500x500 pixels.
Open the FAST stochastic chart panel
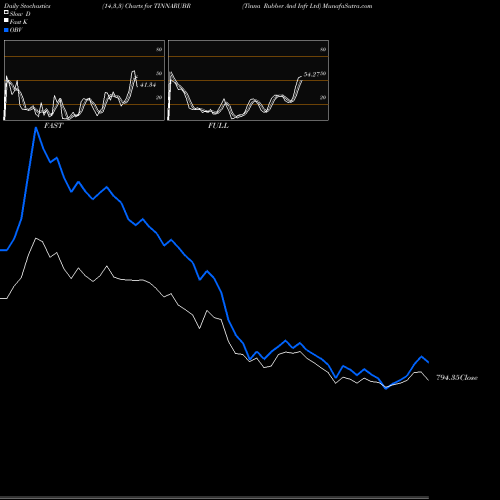coord(84,80)
